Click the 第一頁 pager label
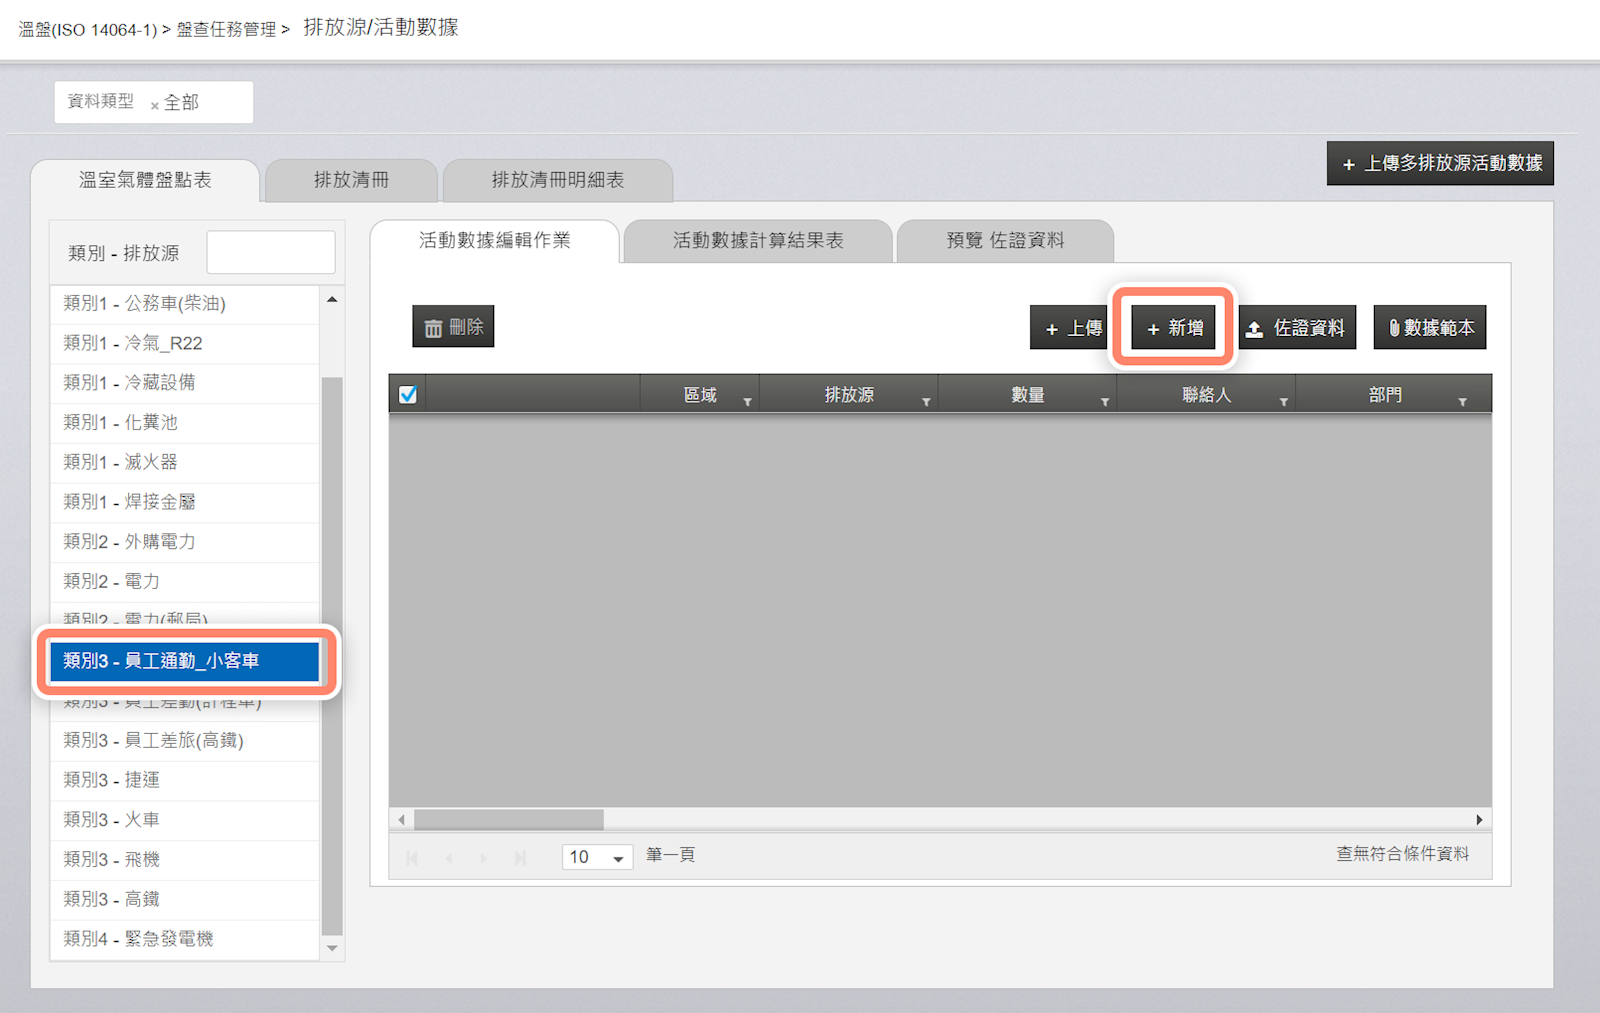The width and height of the screenshot is (1600, 1013). point(670,855)
